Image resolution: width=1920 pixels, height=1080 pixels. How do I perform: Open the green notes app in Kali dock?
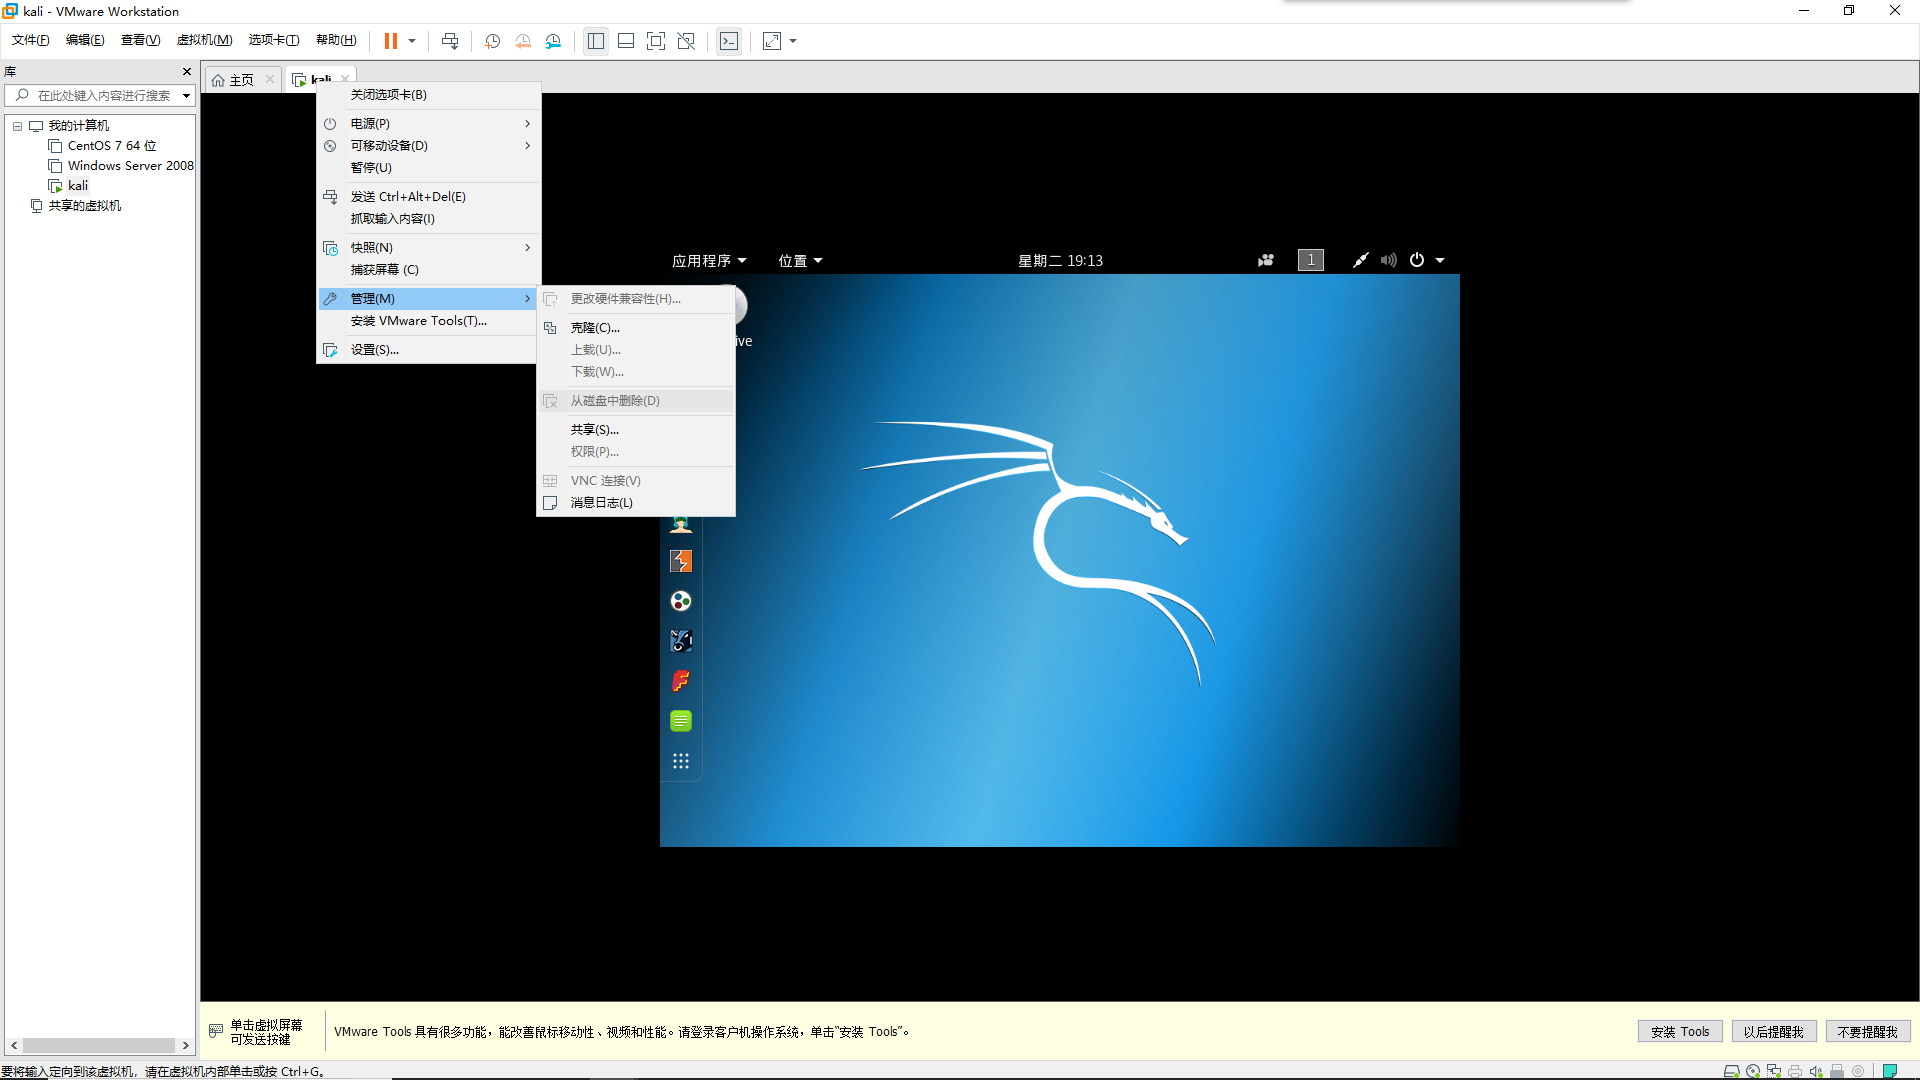(x=681, y=721)
